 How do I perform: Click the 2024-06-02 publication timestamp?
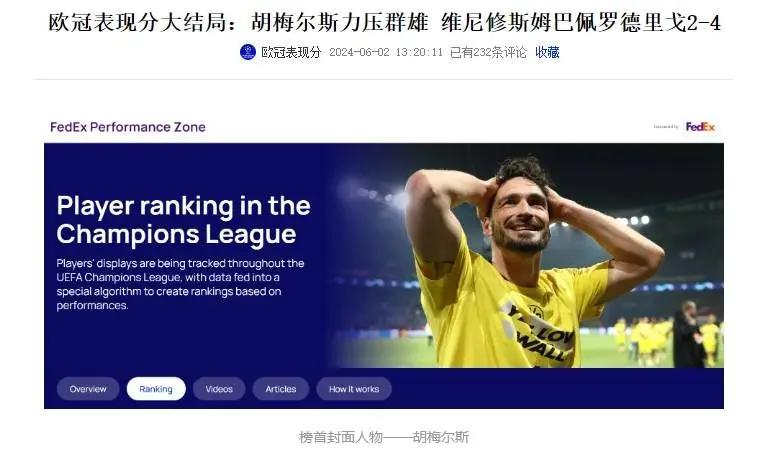click(385, 52)
